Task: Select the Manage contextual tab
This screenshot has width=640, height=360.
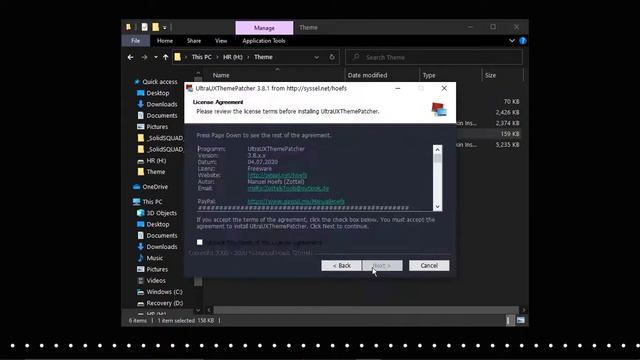Action: click(x=264, y=28)
